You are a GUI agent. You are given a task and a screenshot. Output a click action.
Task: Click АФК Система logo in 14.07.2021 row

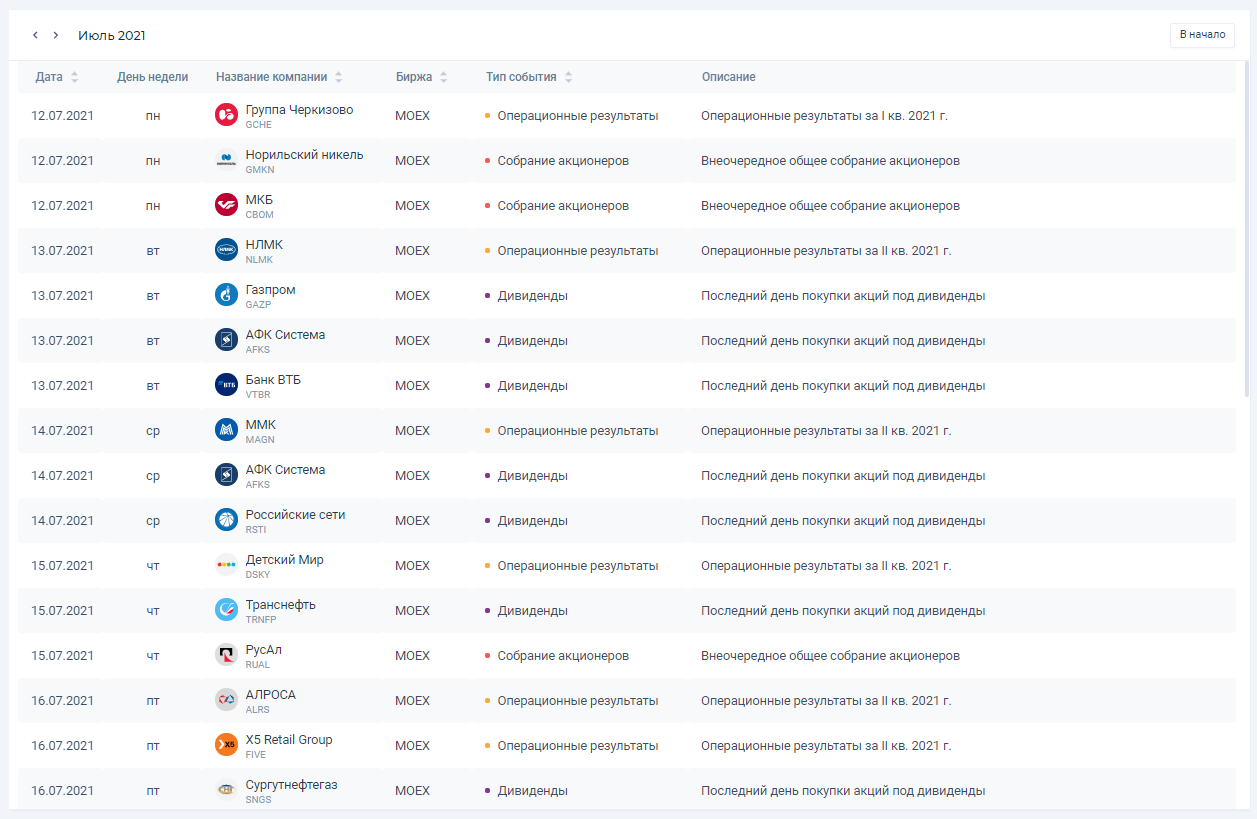(226, 475)
